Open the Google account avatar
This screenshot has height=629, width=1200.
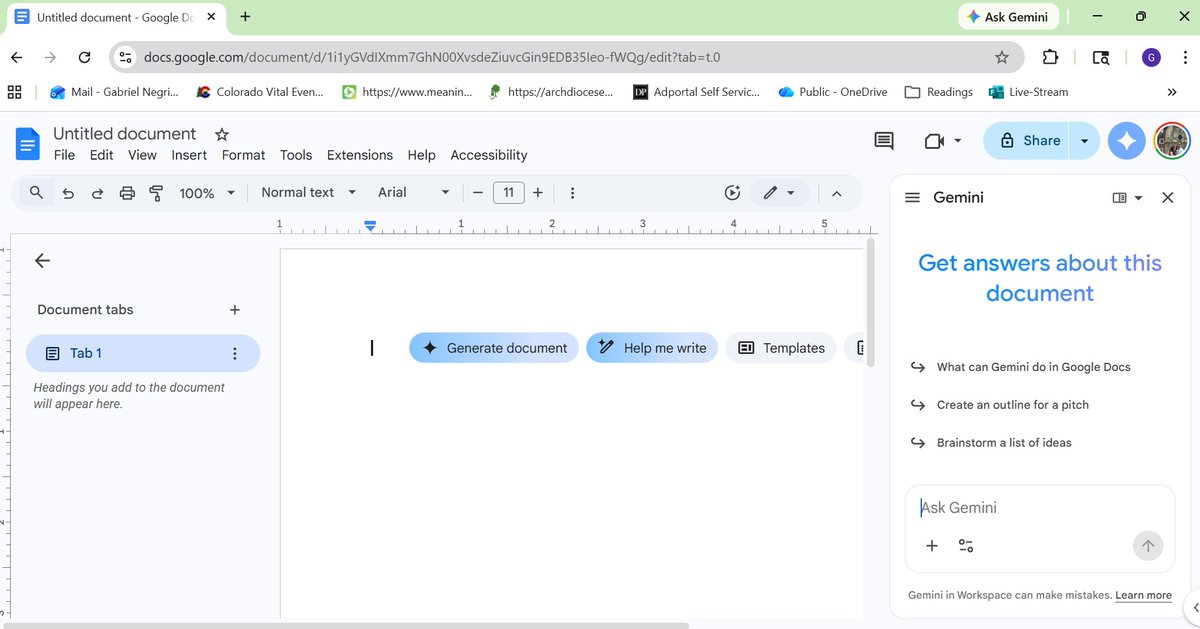point(1172,141)
